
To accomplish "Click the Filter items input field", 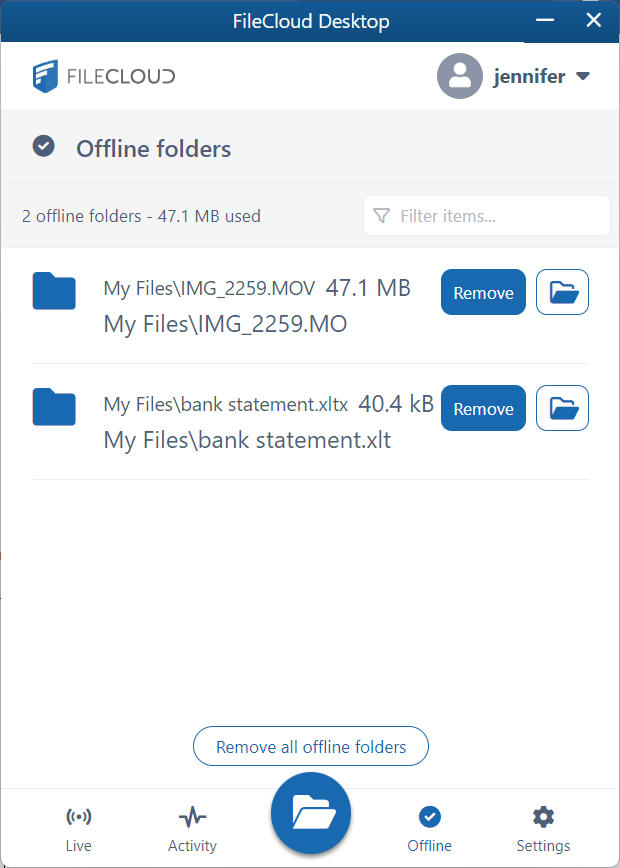I will (487, 216).
